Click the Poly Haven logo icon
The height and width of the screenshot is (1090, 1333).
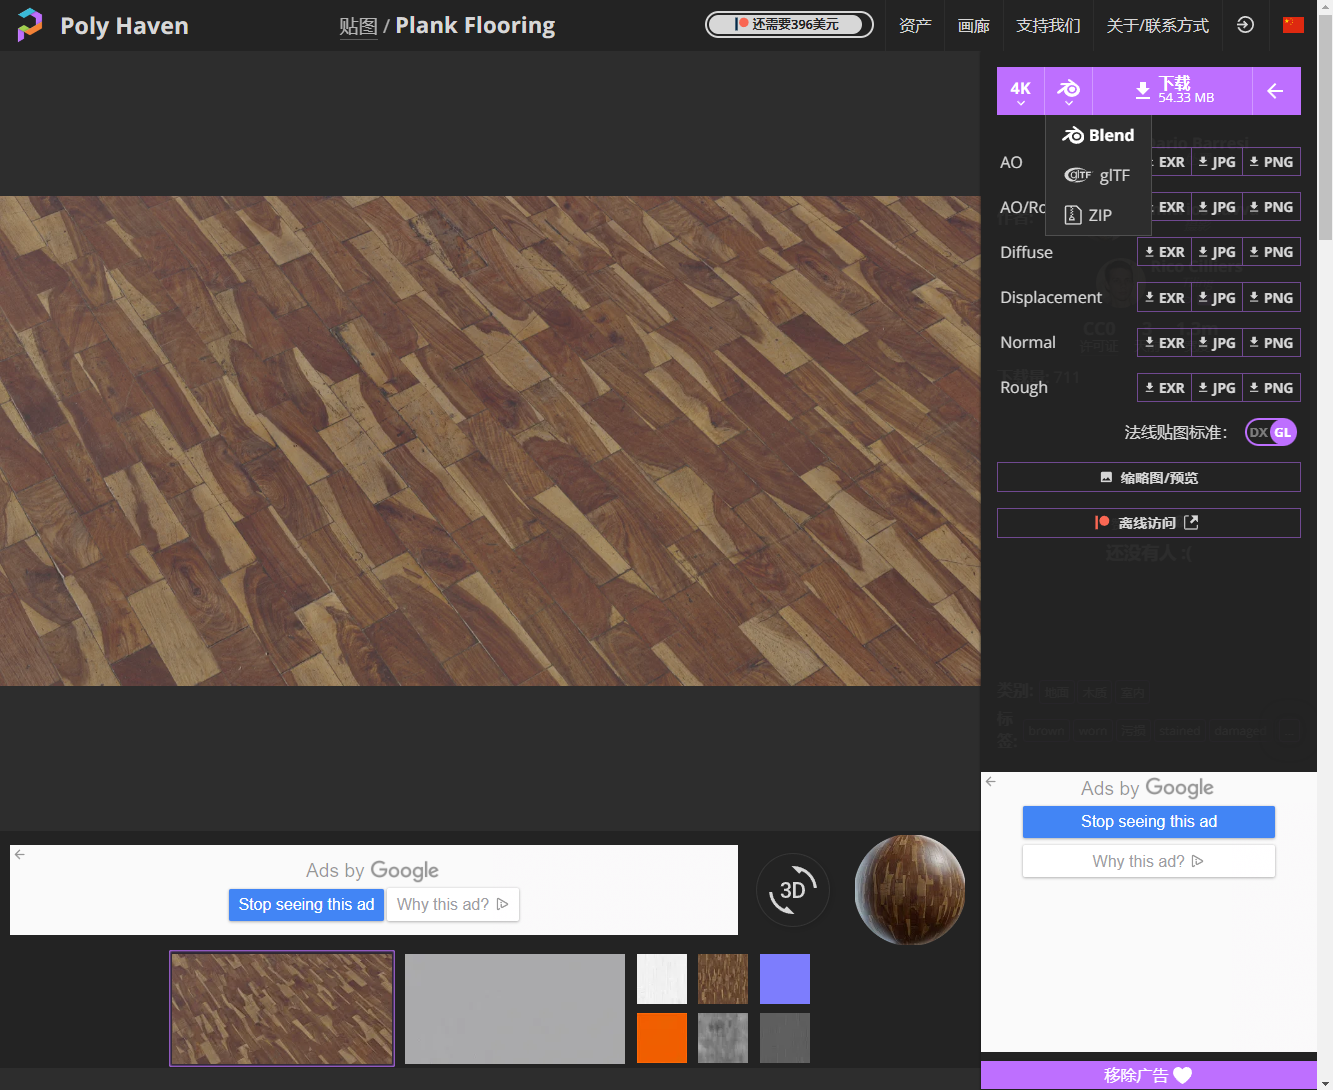(30, 25)
